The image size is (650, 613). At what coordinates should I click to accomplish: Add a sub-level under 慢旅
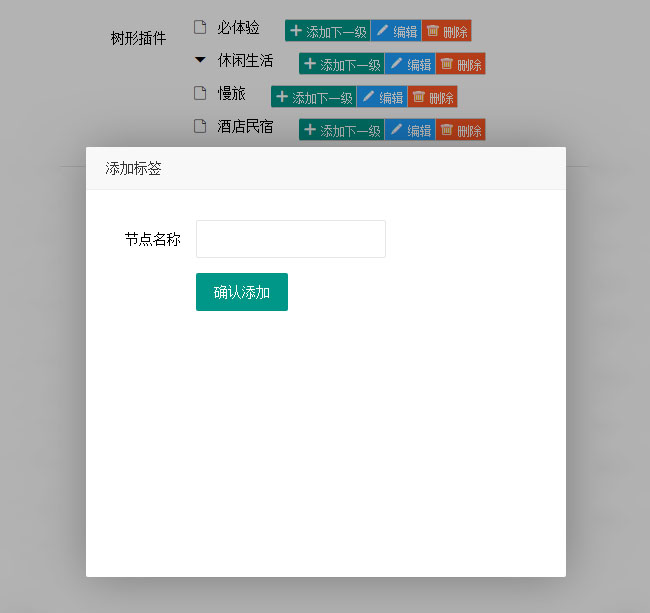pos(313,97)
